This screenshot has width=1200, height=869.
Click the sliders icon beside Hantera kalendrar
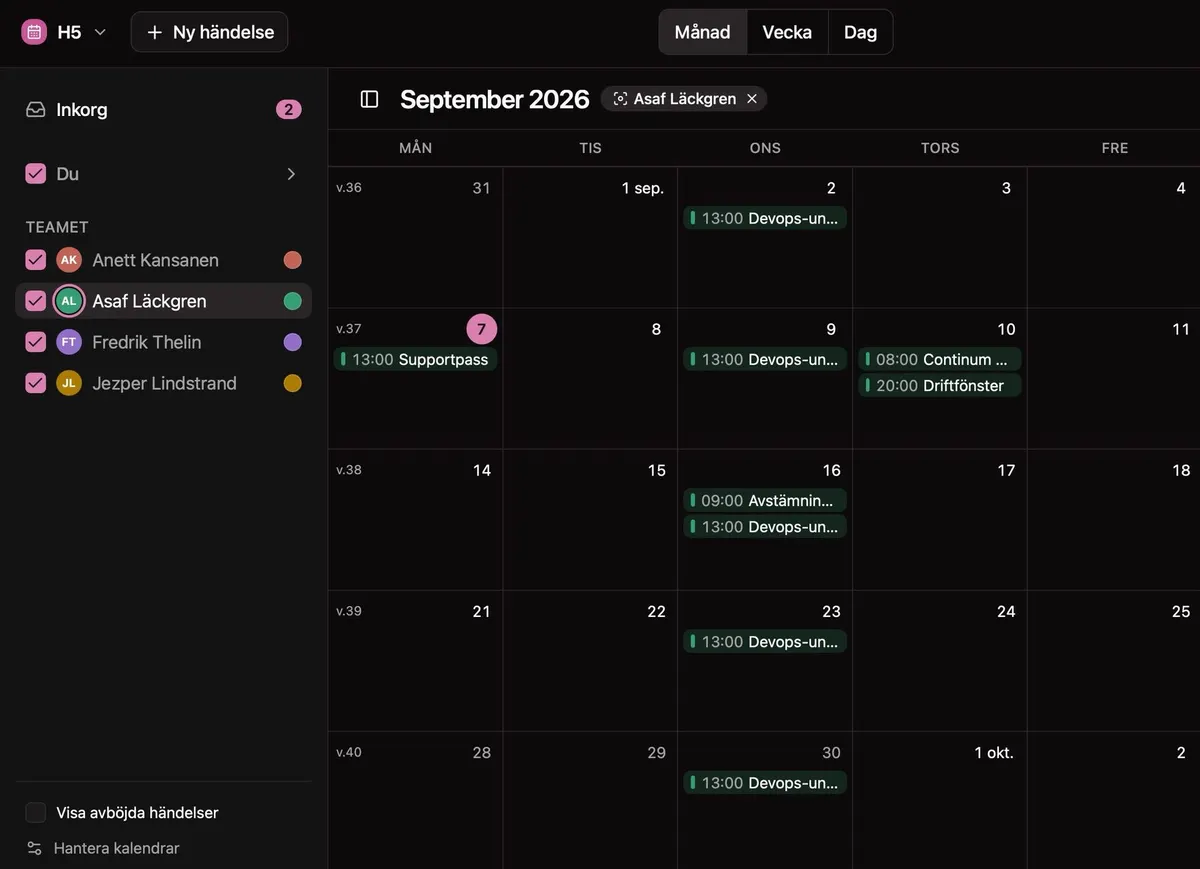34,848
